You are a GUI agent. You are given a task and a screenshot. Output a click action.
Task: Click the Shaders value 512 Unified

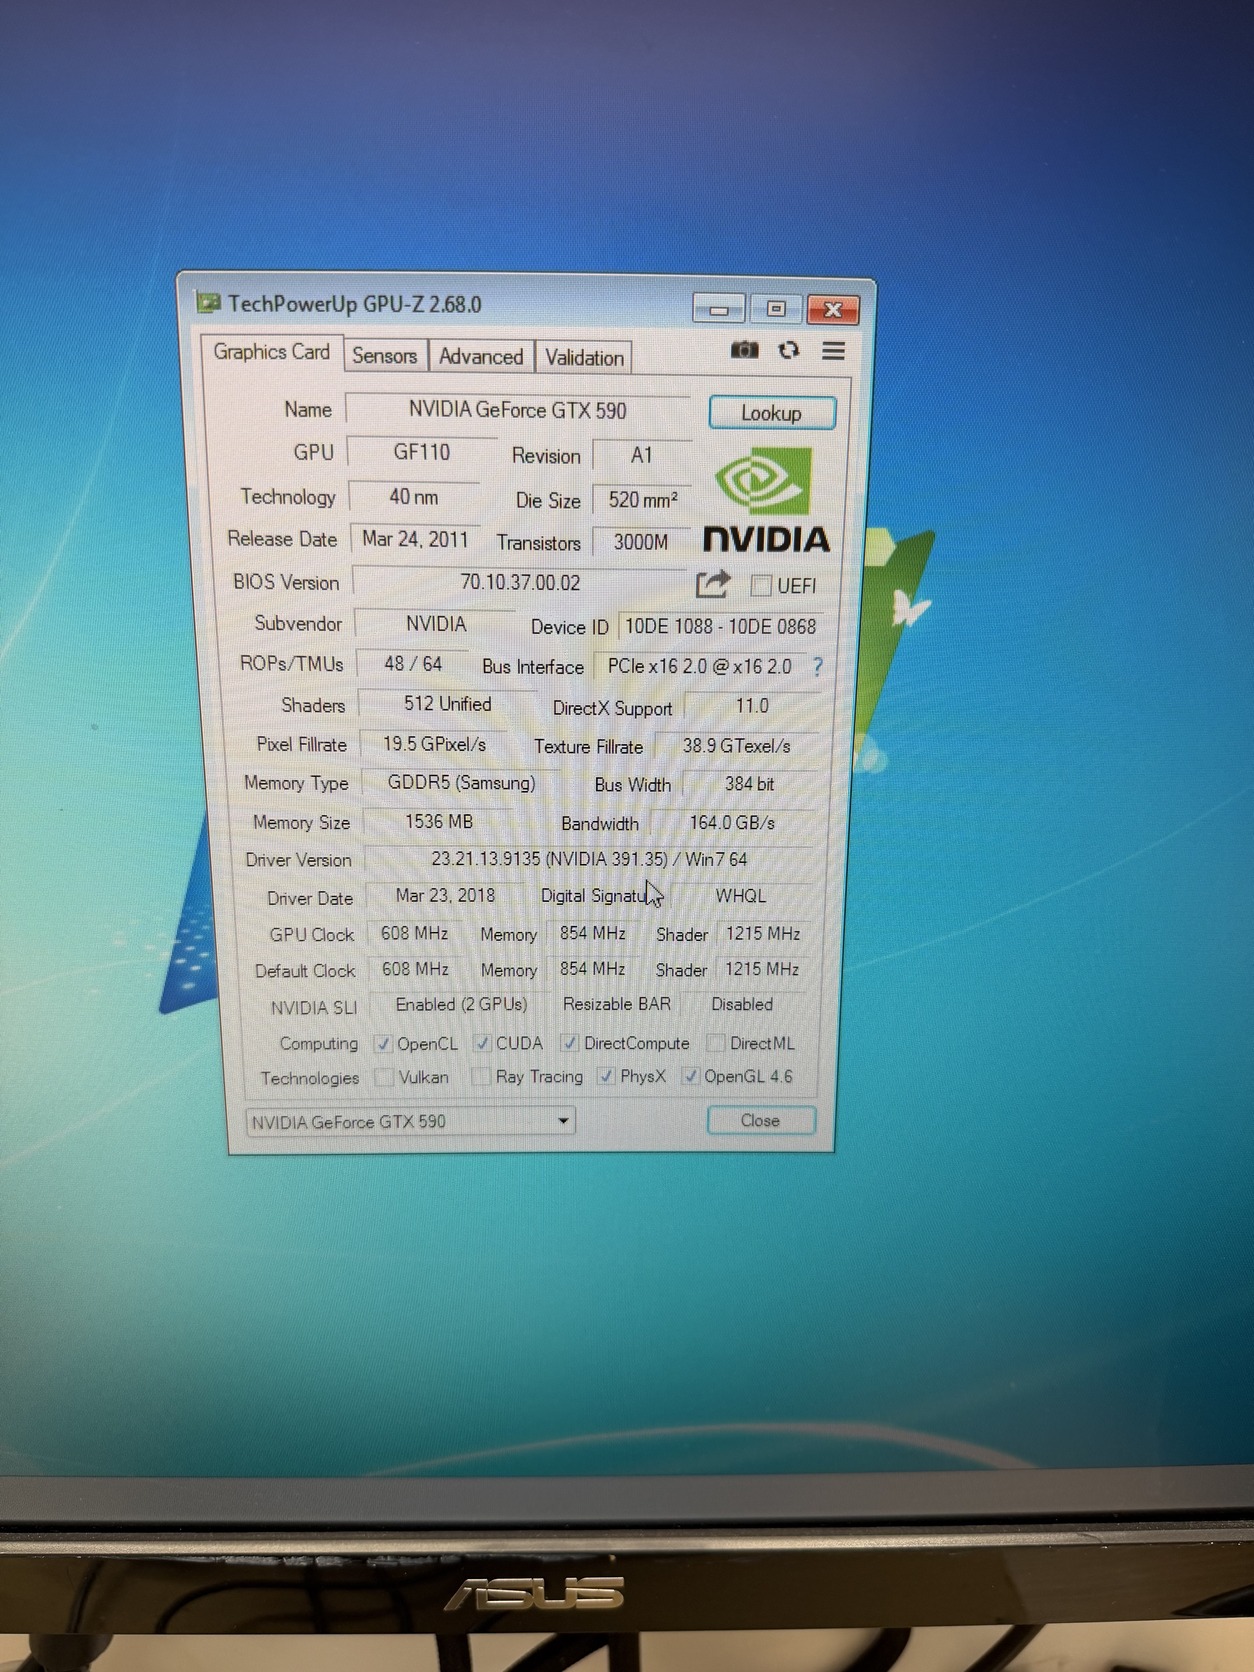[x=447, y=704]
